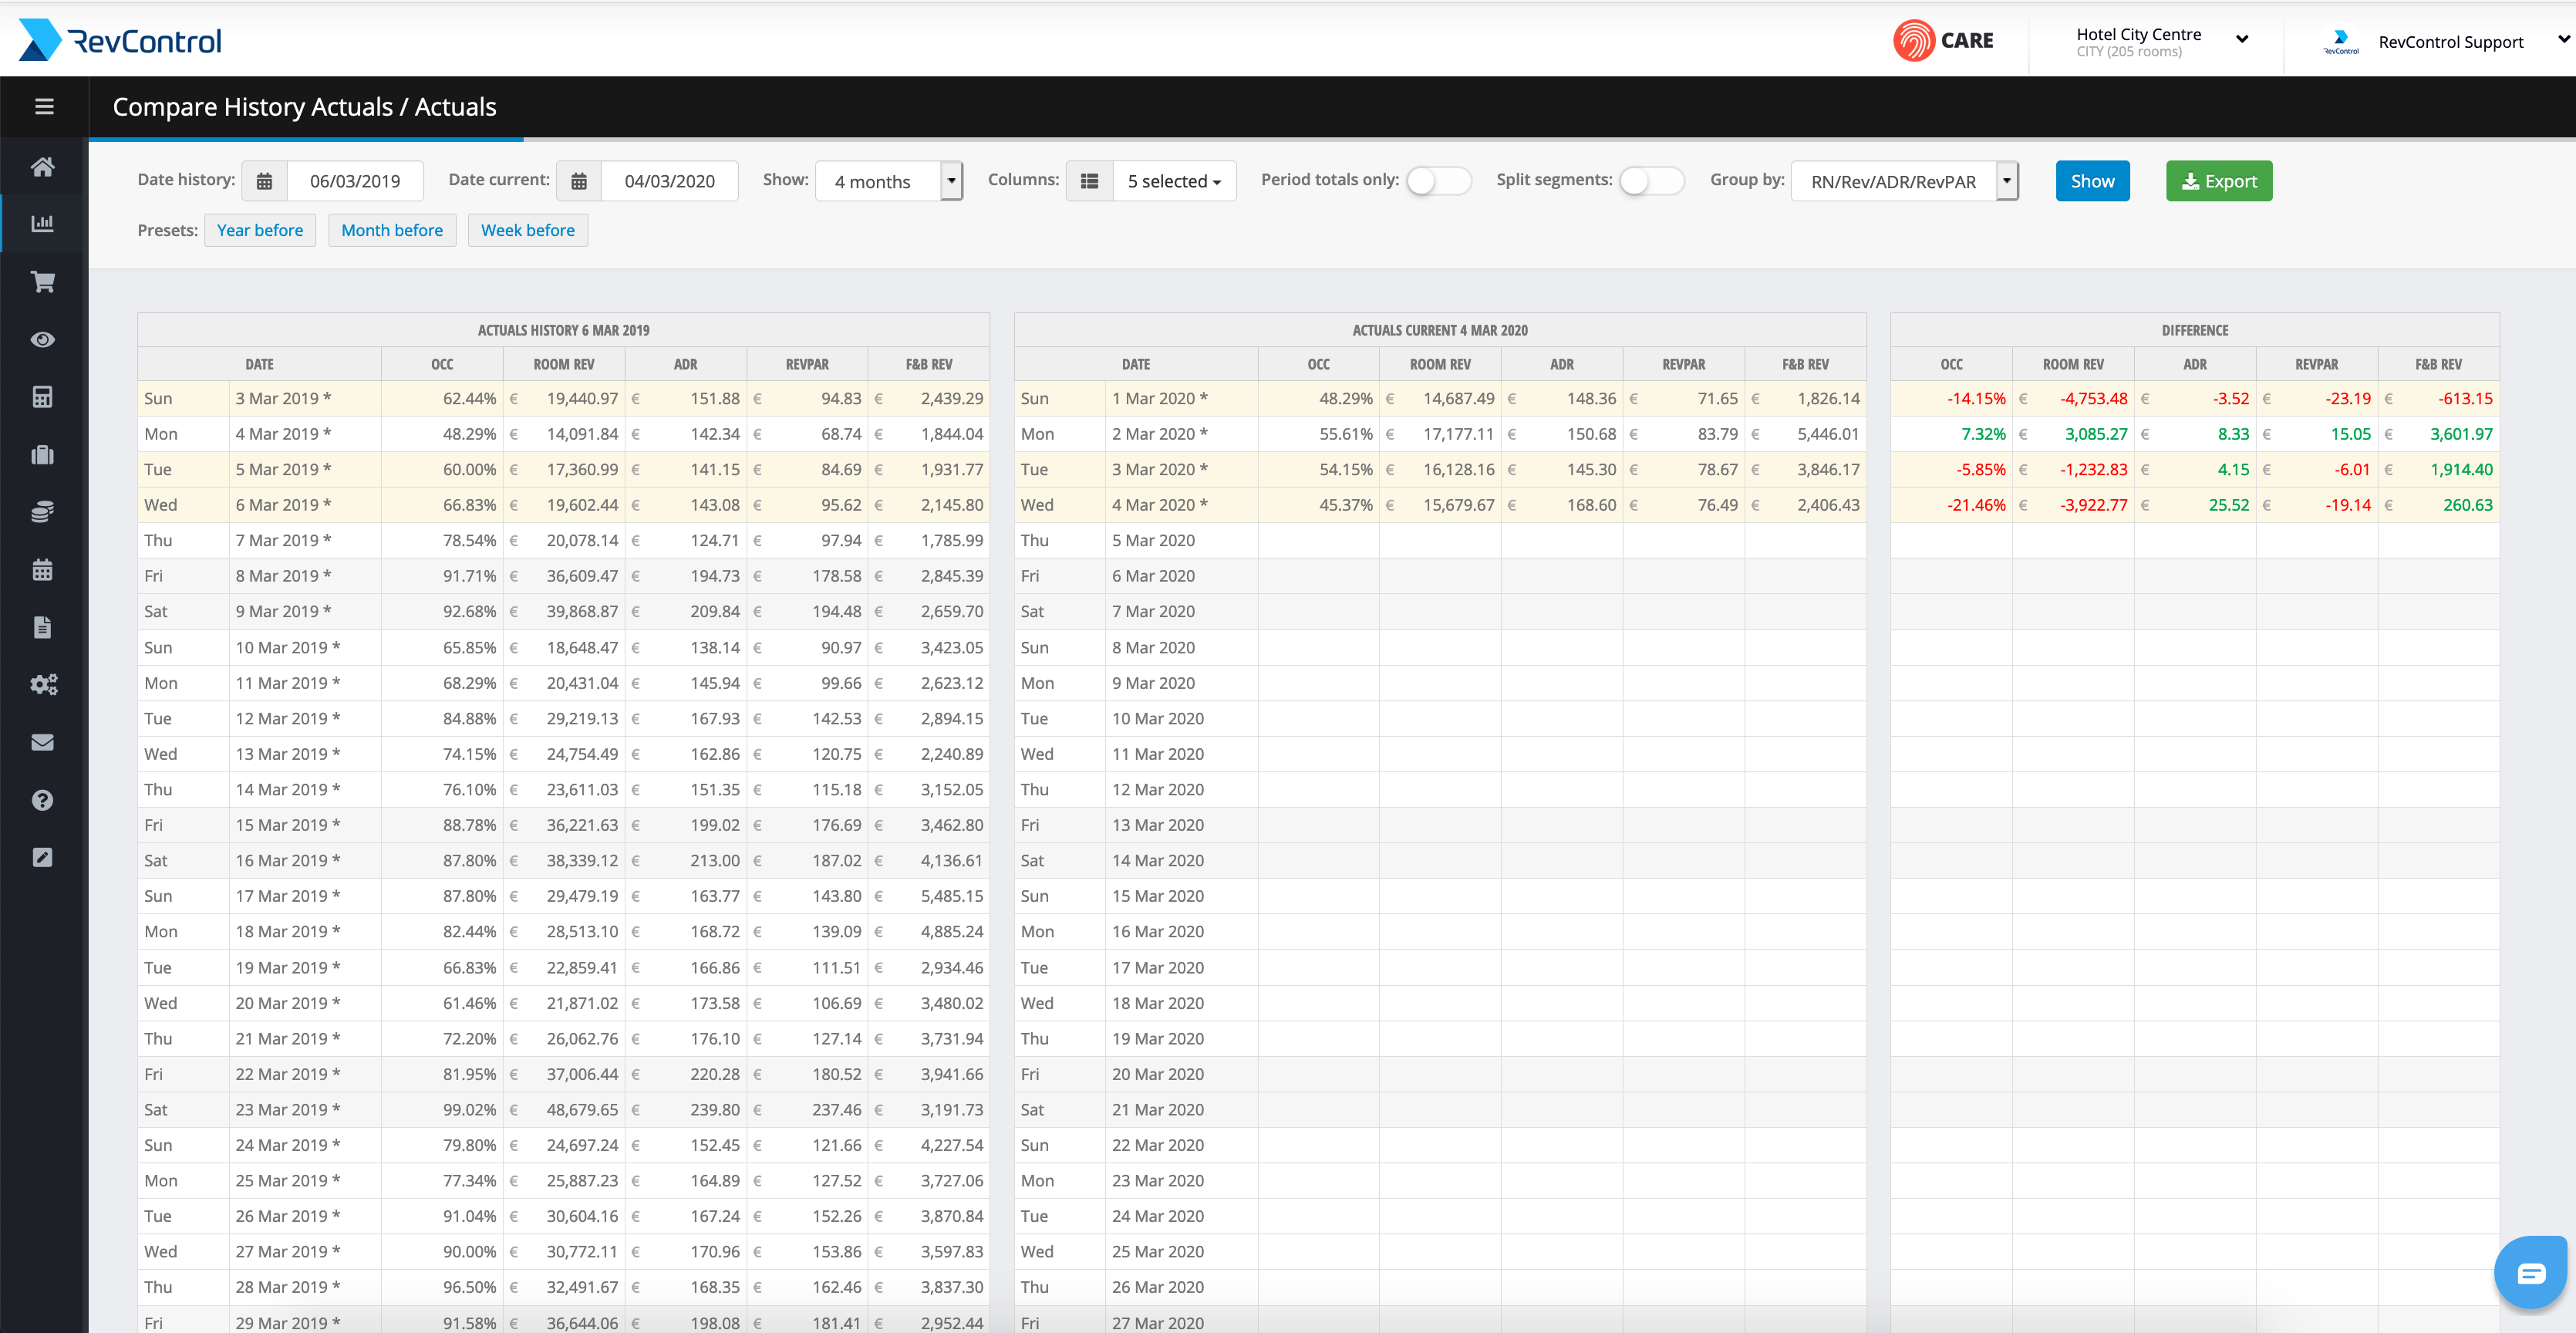This screenshot has height=1333, width=2576.
Task: Apply the Week before preset
Action: click(x=527, y=230)
